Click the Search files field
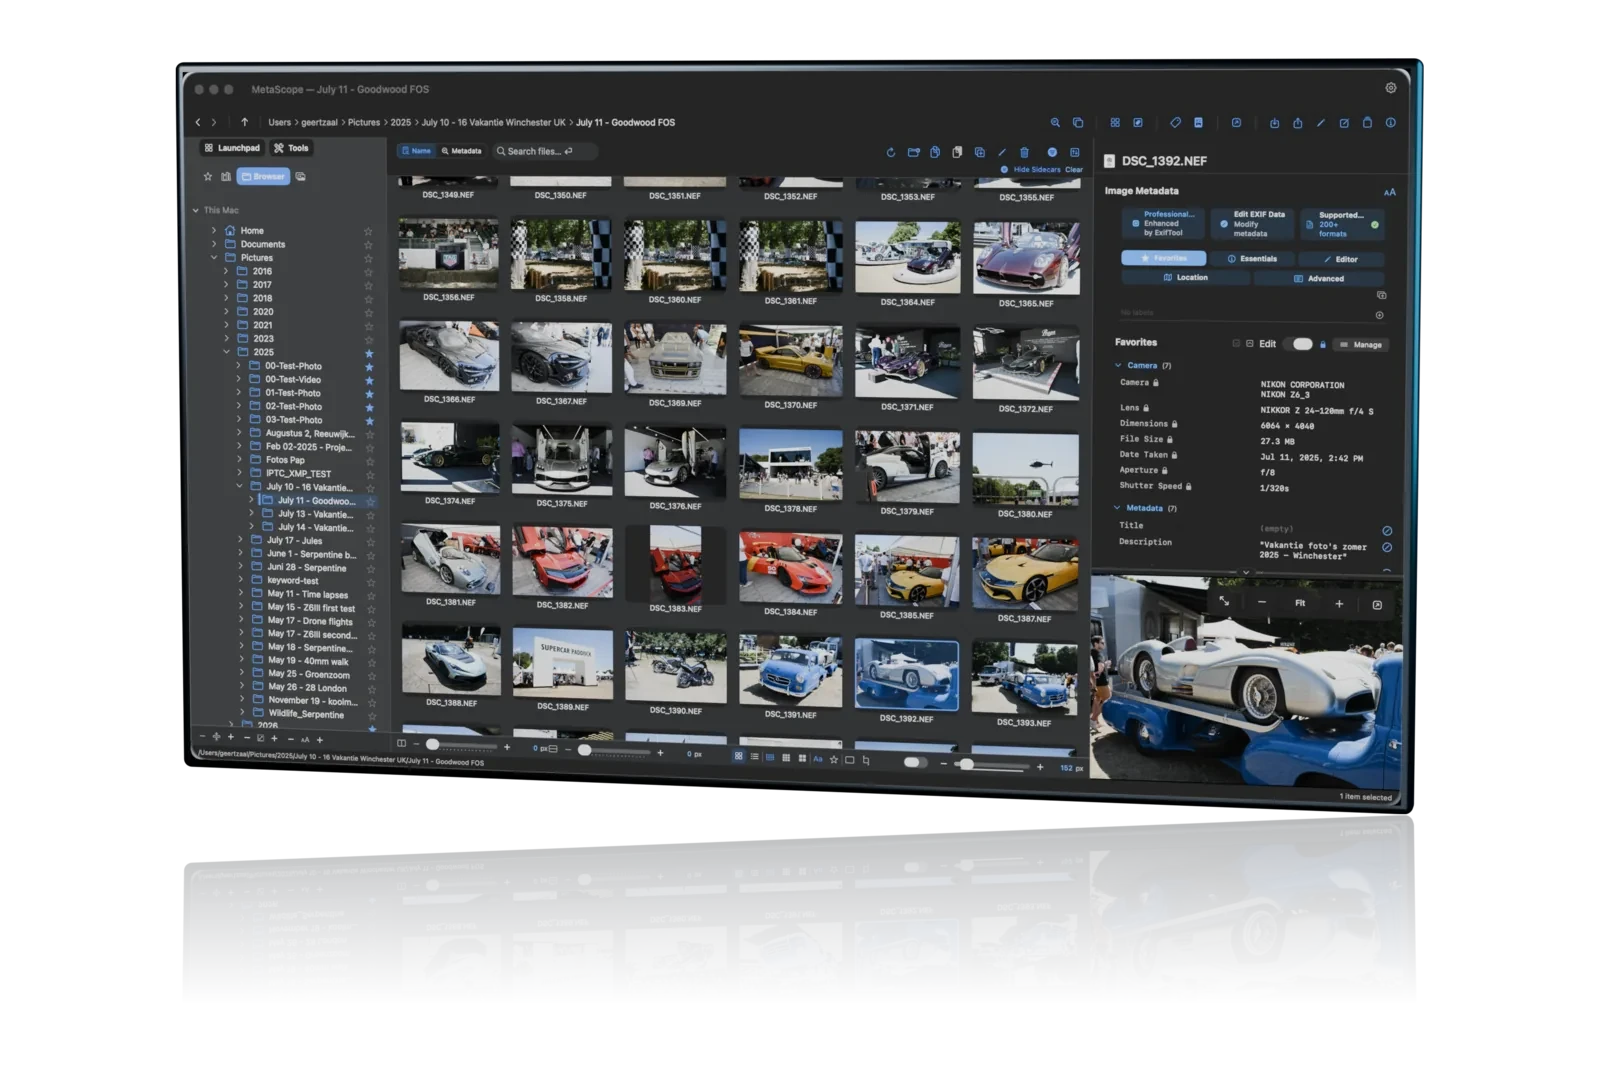 point(546,151)
